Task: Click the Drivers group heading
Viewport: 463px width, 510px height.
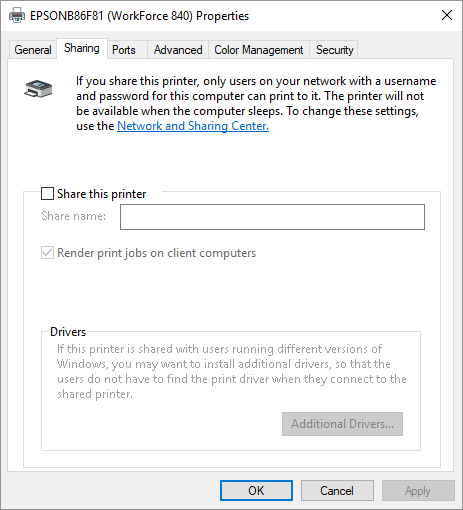Action: pos(68,332)
